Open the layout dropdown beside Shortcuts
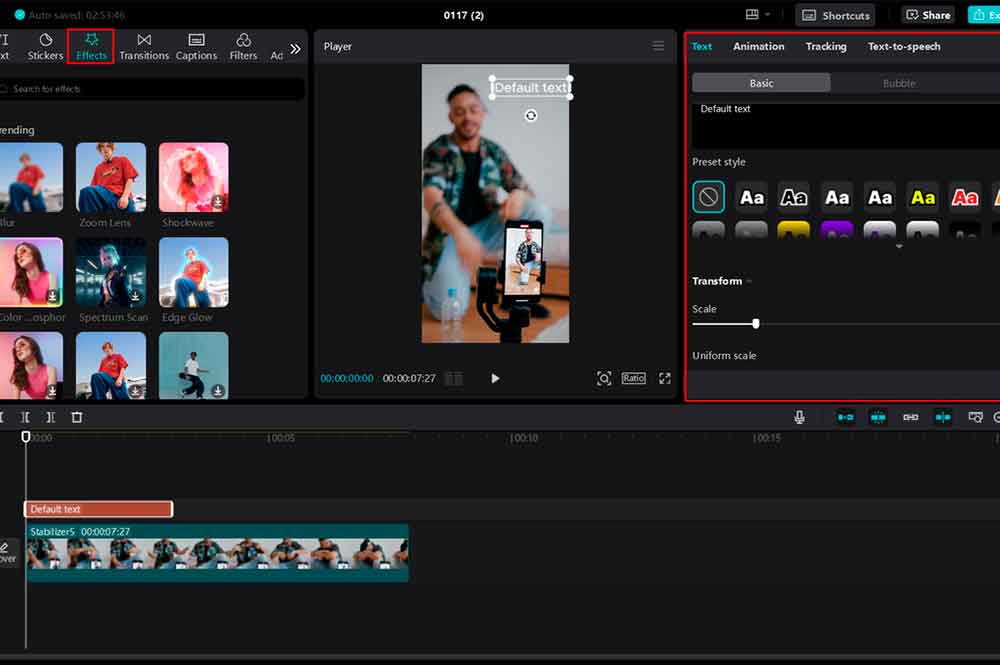The height and width of the screenshot is (665, 1000). tap(758, 15)
